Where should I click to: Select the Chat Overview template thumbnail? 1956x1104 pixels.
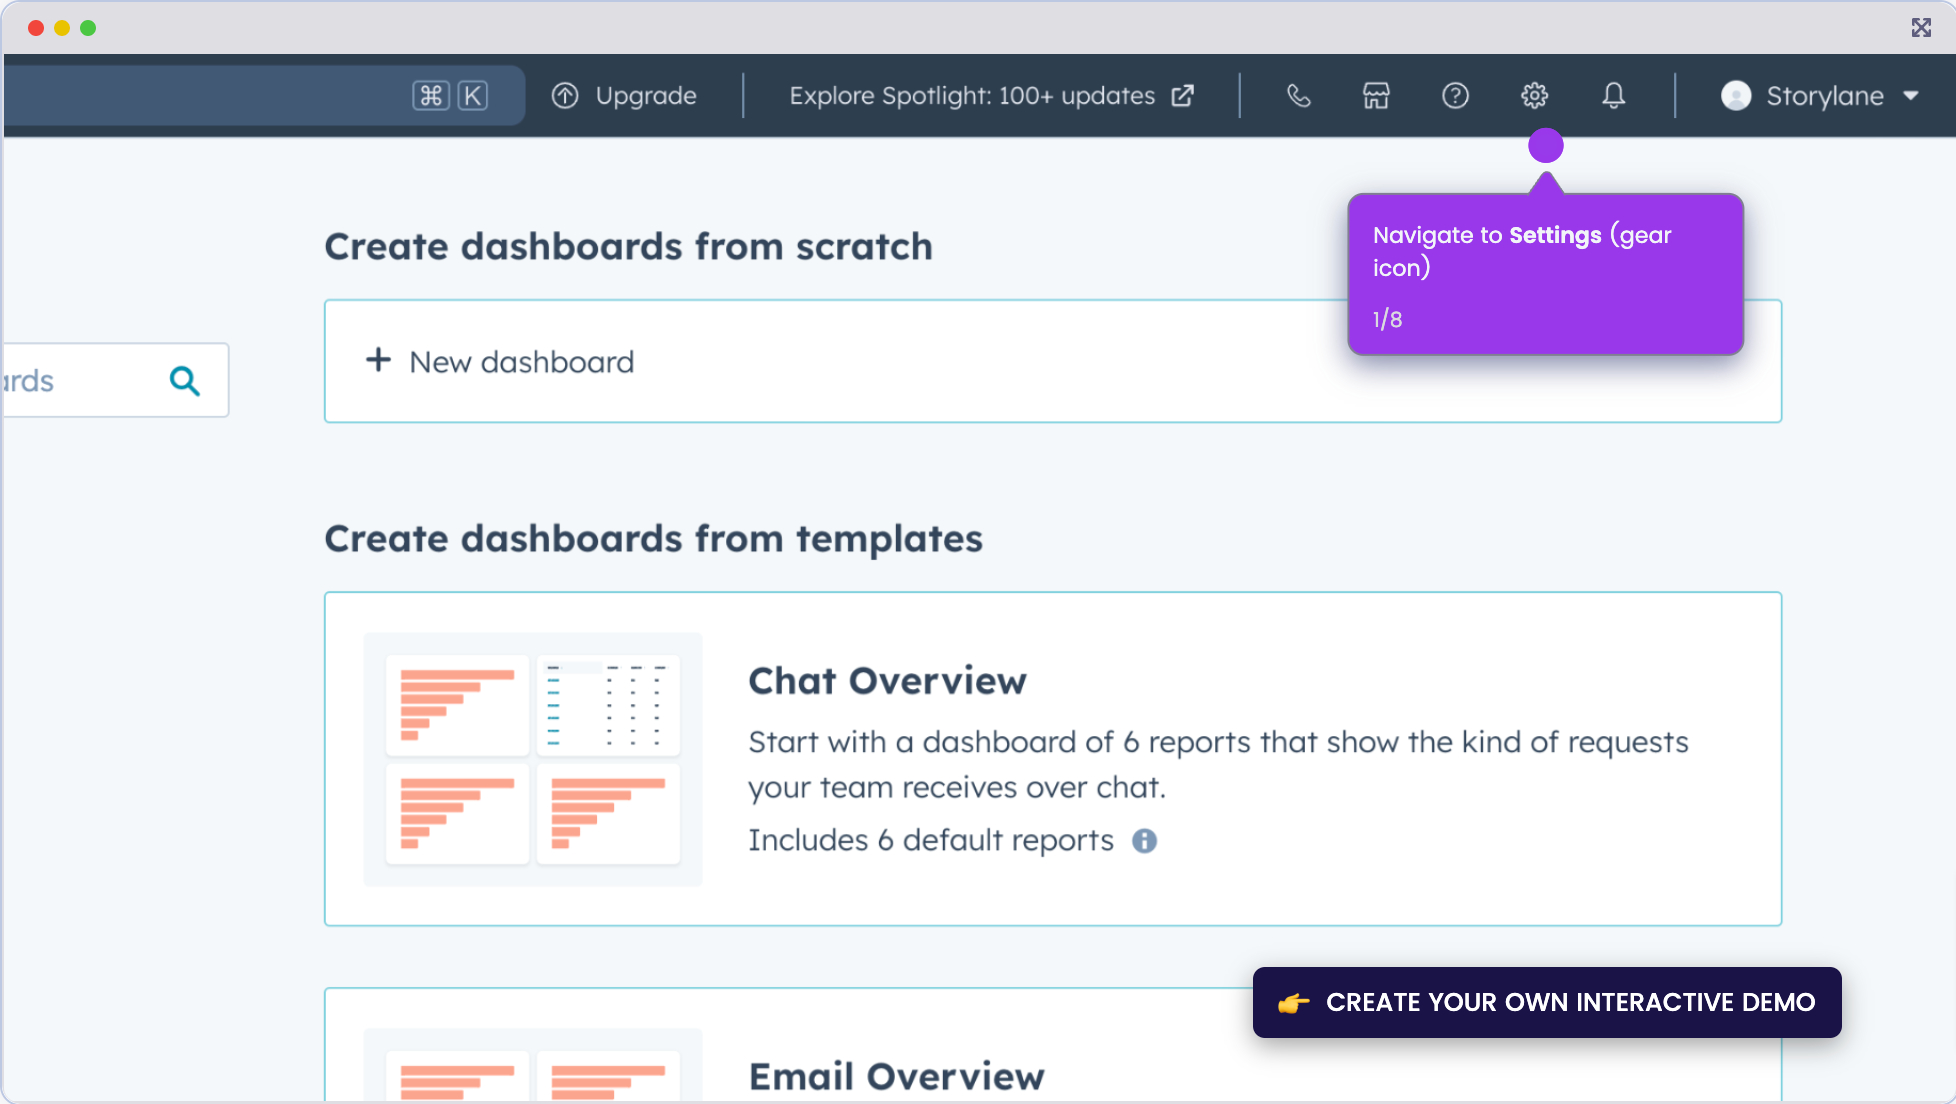point(532,760)
